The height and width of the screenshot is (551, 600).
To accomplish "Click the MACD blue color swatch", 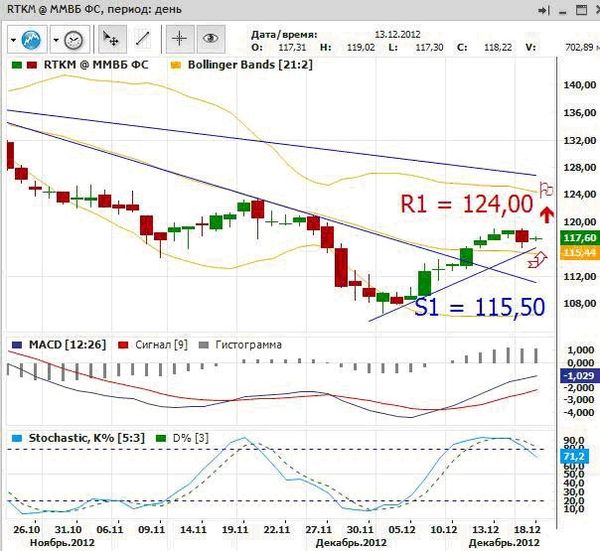I will pos(17,345).
